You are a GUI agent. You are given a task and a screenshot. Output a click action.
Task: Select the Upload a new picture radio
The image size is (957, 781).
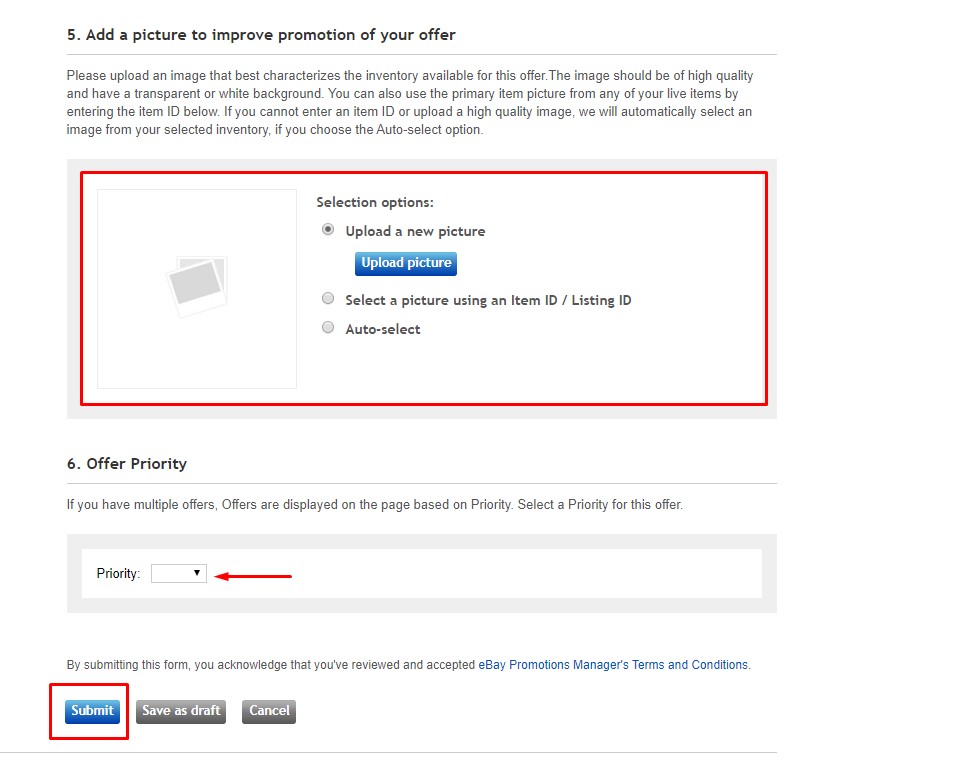[x=328, y=230]
